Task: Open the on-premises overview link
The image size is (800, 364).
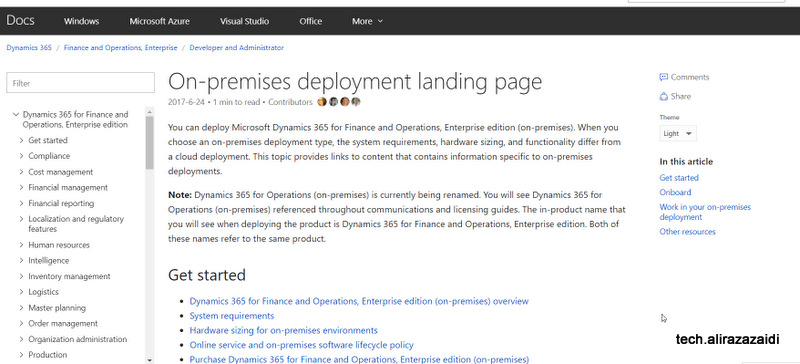Action: click(x=359, y=301)
